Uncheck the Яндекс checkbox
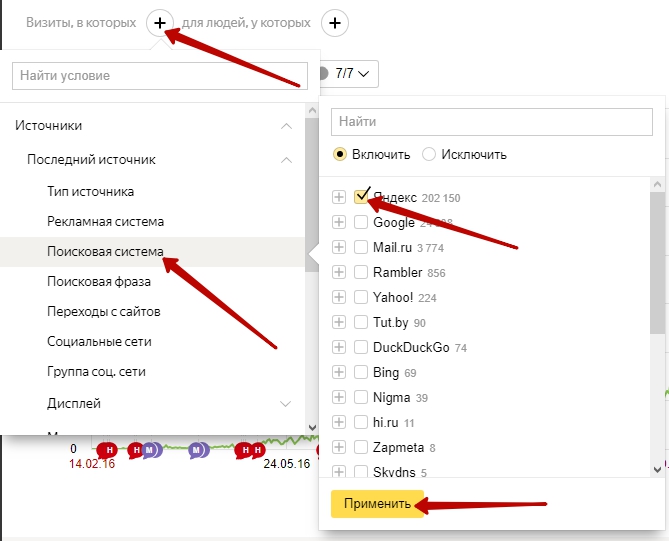The image size is (669, 541). [361, 197]
